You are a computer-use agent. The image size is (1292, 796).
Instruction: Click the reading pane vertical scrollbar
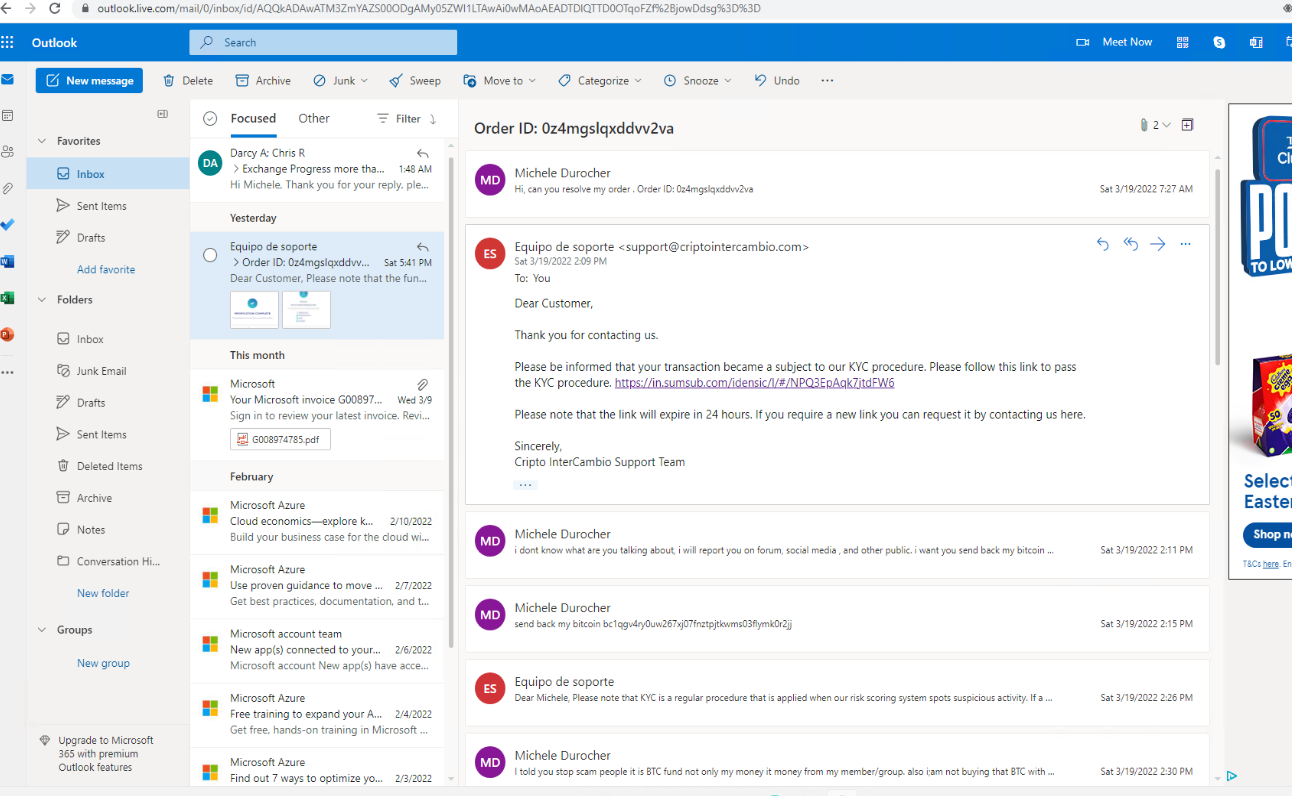pos(1217,268)
